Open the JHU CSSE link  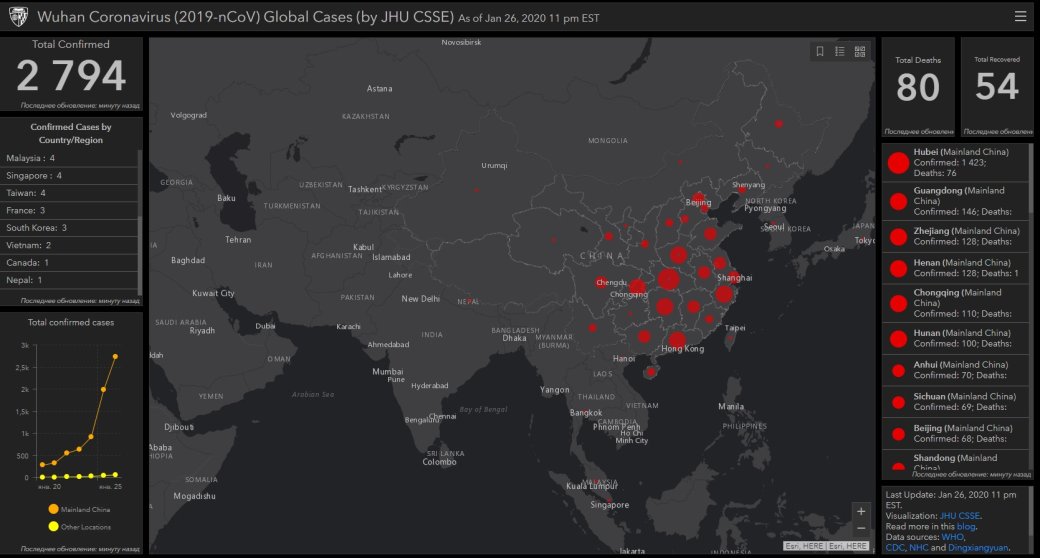point(959,516)
